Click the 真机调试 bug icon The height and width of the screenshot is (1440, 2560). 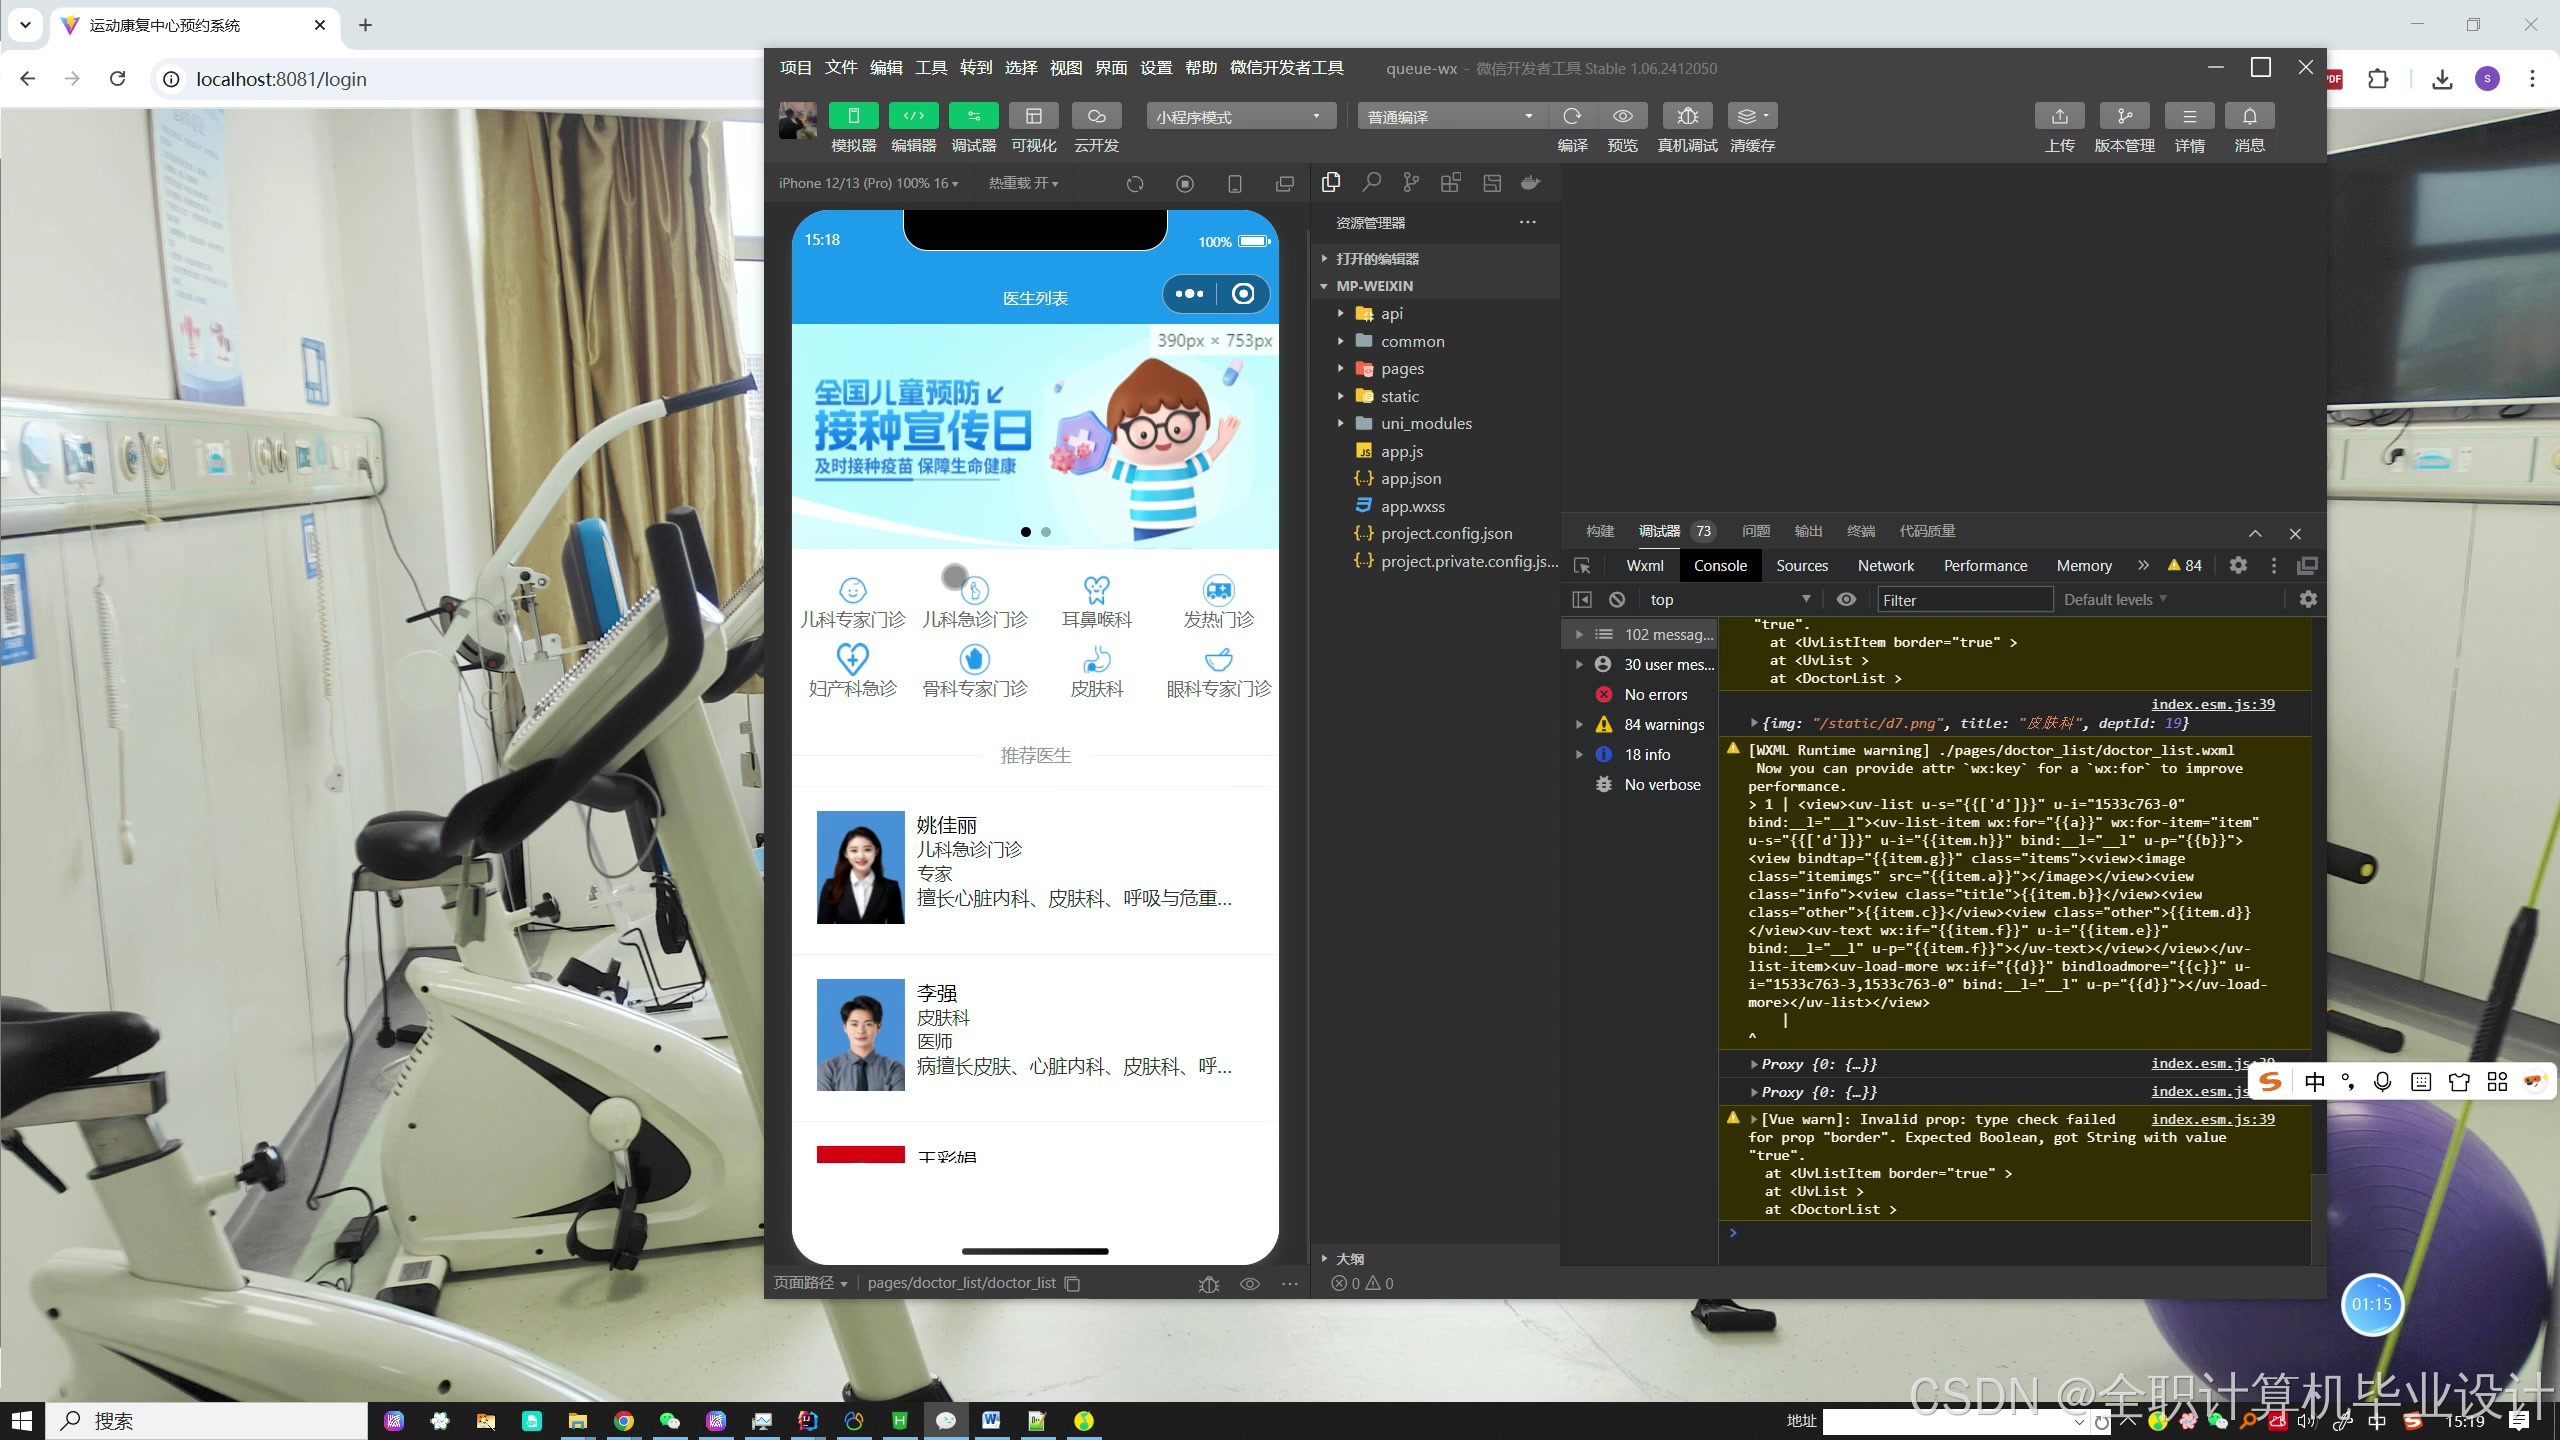coord(1687,116)
